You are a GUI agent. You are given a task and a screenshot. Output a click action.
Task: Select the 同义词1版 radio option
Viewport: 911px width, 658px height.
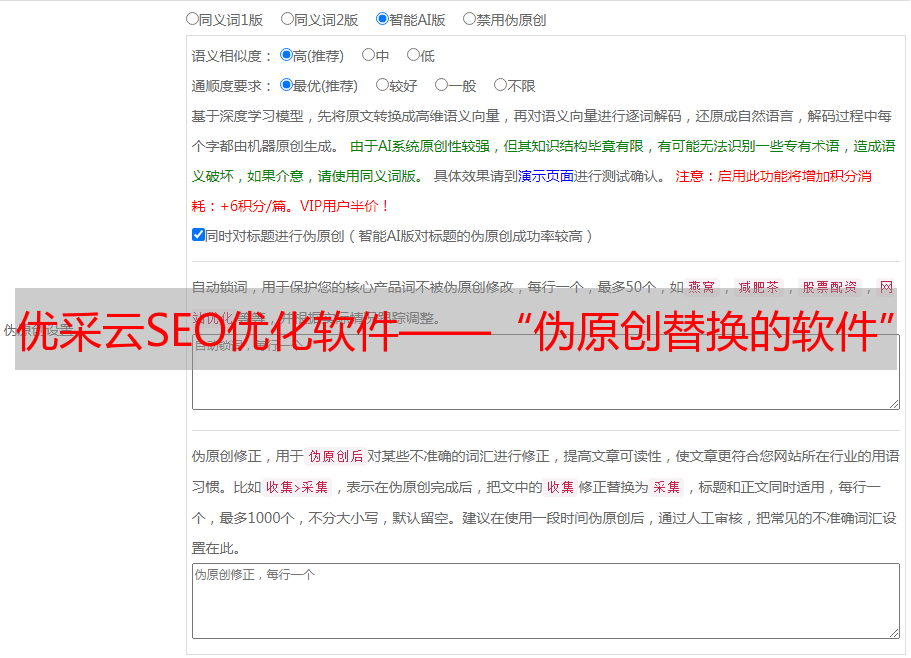pos(193,19)
